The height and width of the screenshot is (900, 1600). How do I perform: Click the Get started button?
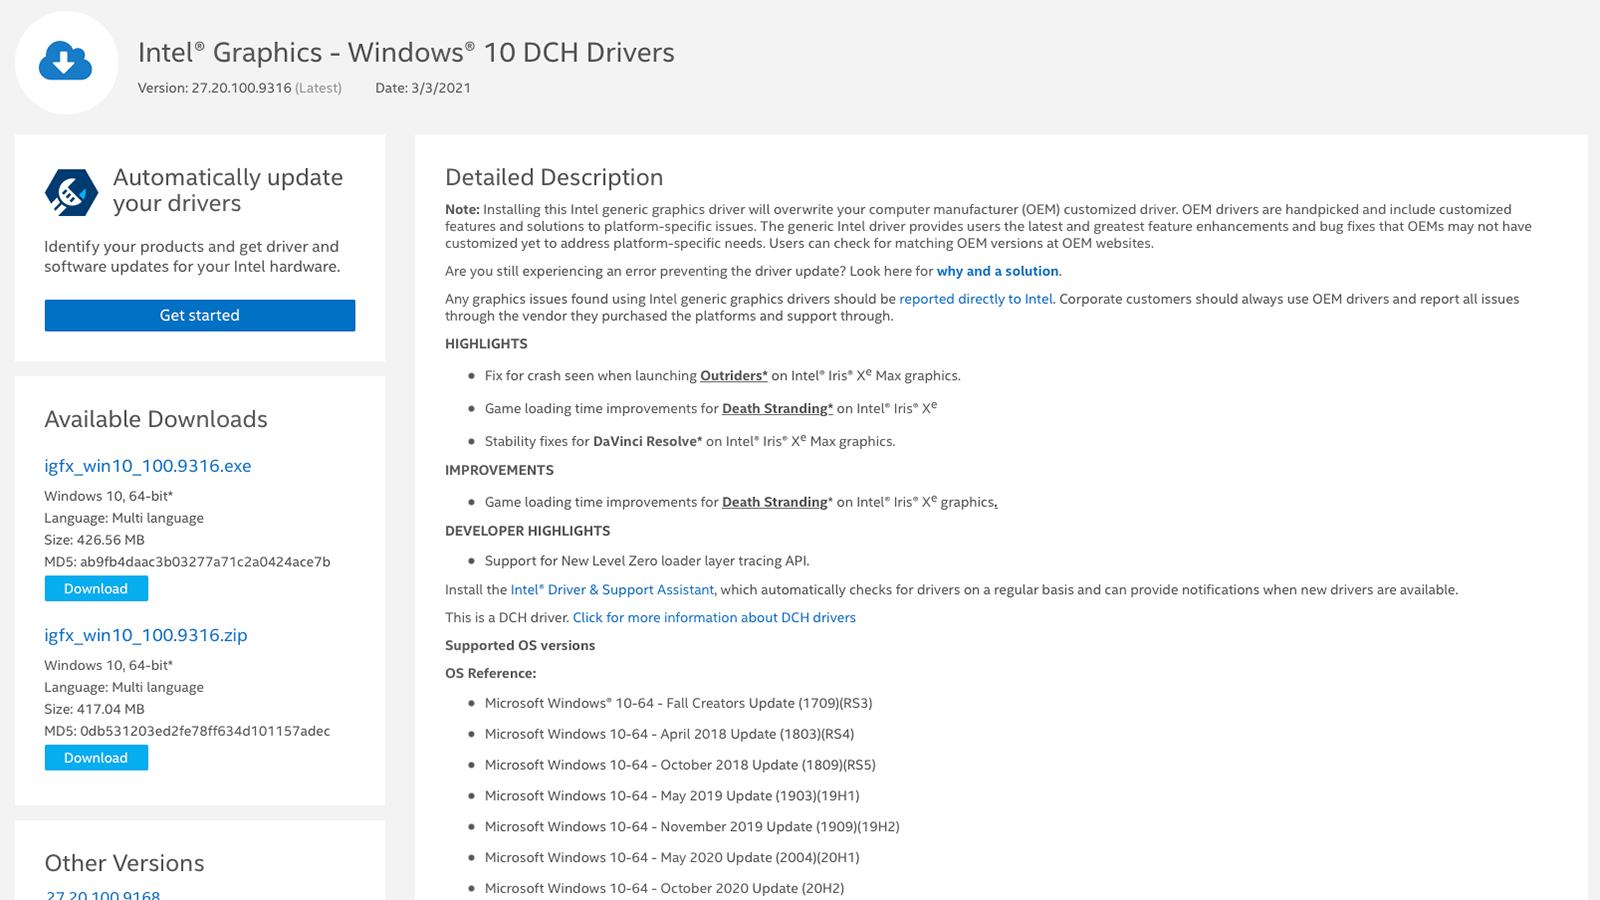pyautogui.click(x=200, y=315)
